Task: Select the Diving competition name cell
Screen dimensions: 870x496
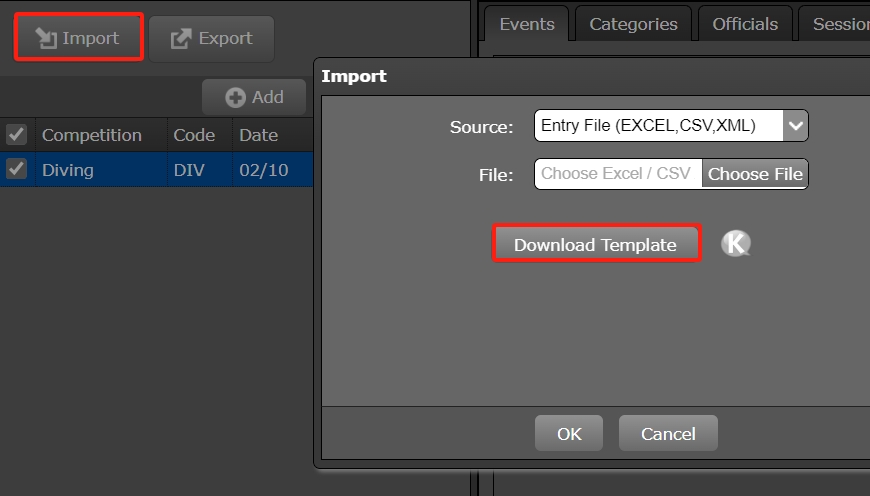Action: [68, 170]
